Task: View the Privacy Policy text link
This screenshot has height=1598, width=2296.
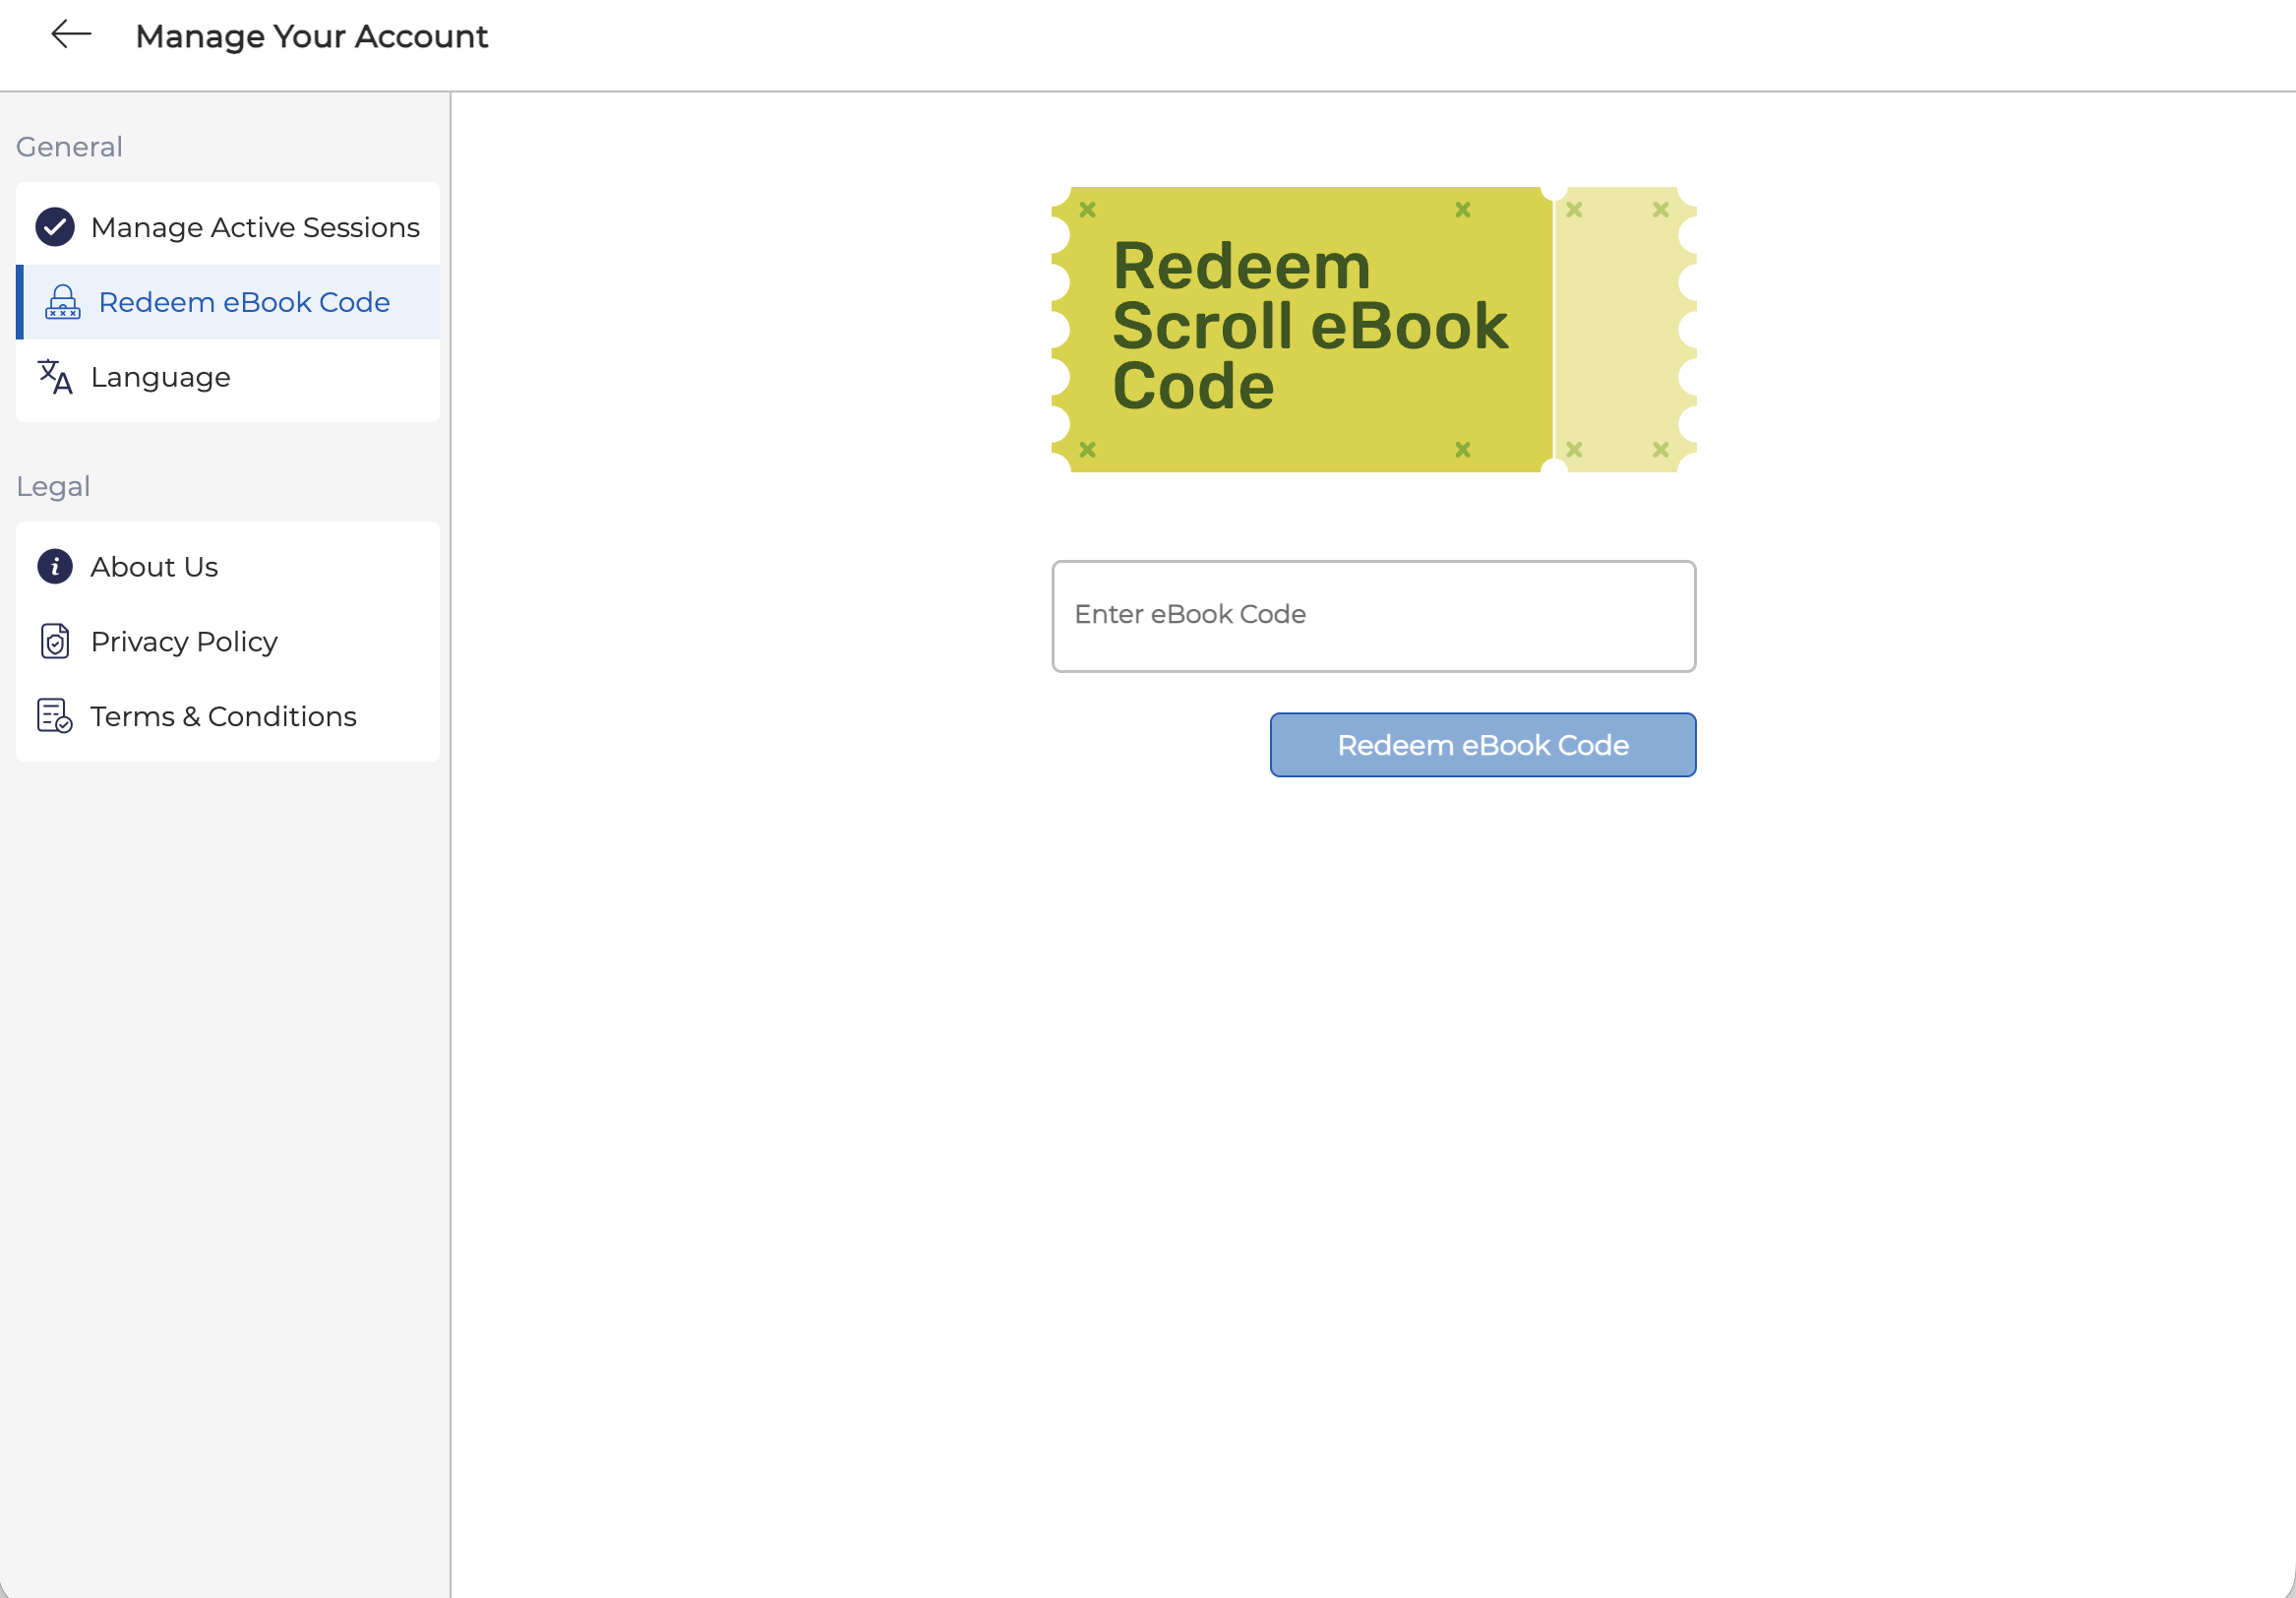Action: point(184,642)
